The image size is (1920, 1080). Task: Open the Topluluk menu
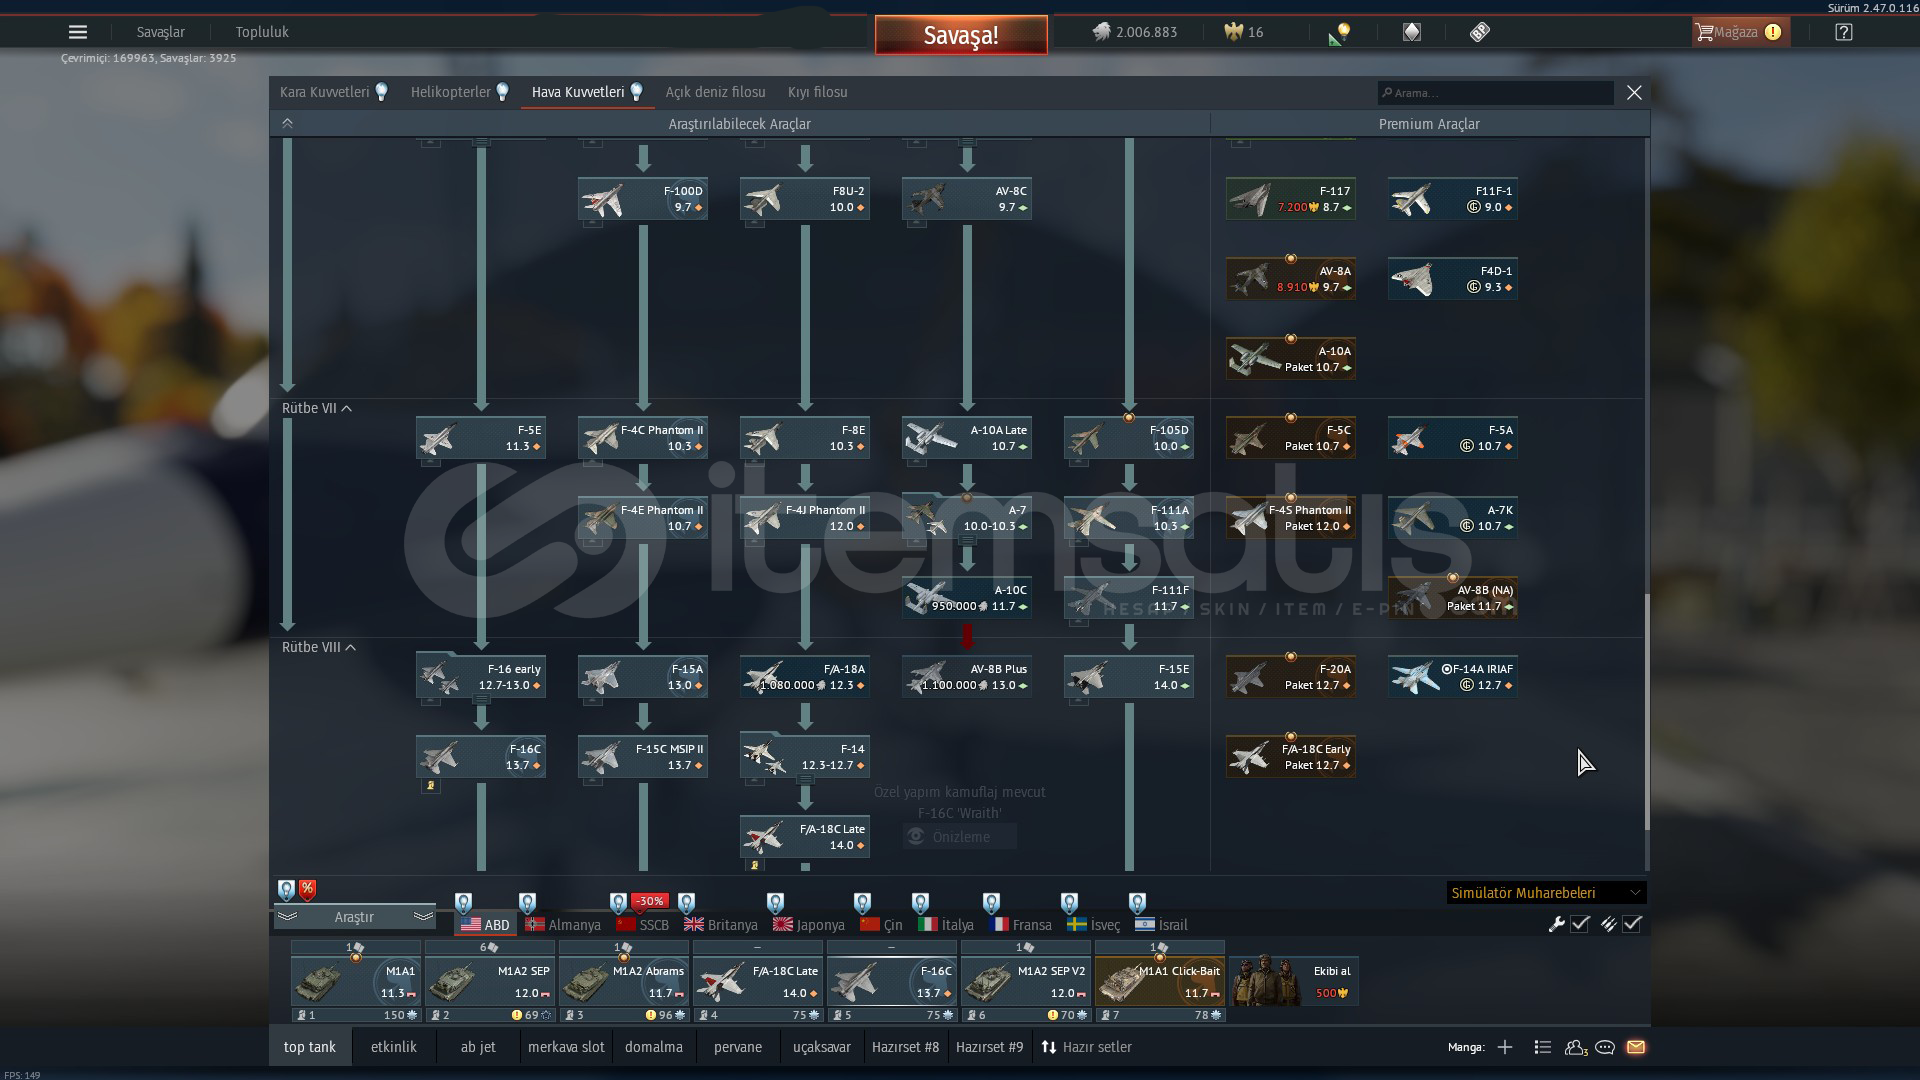coord(262,32)
